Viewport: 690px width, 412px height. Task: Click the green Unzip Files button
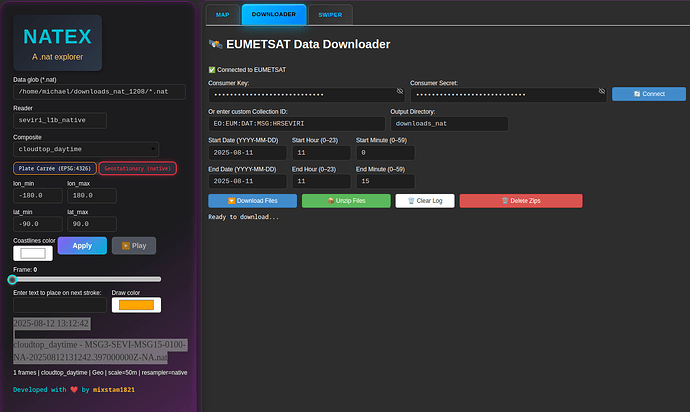(x=345, y=200)
